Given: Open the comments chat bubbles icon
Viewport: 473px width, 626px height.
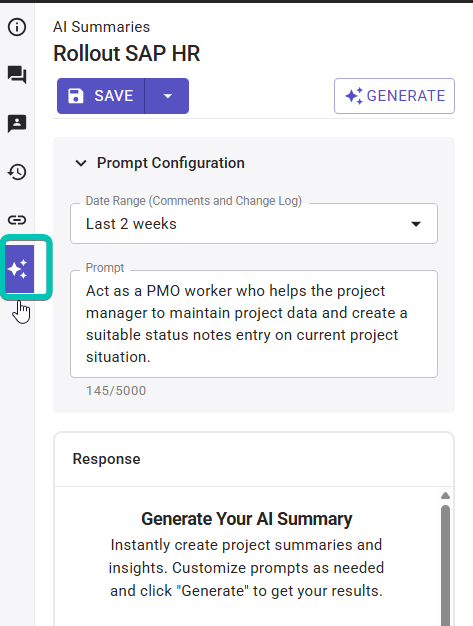Looking at the screenshot, I should 17,75.
